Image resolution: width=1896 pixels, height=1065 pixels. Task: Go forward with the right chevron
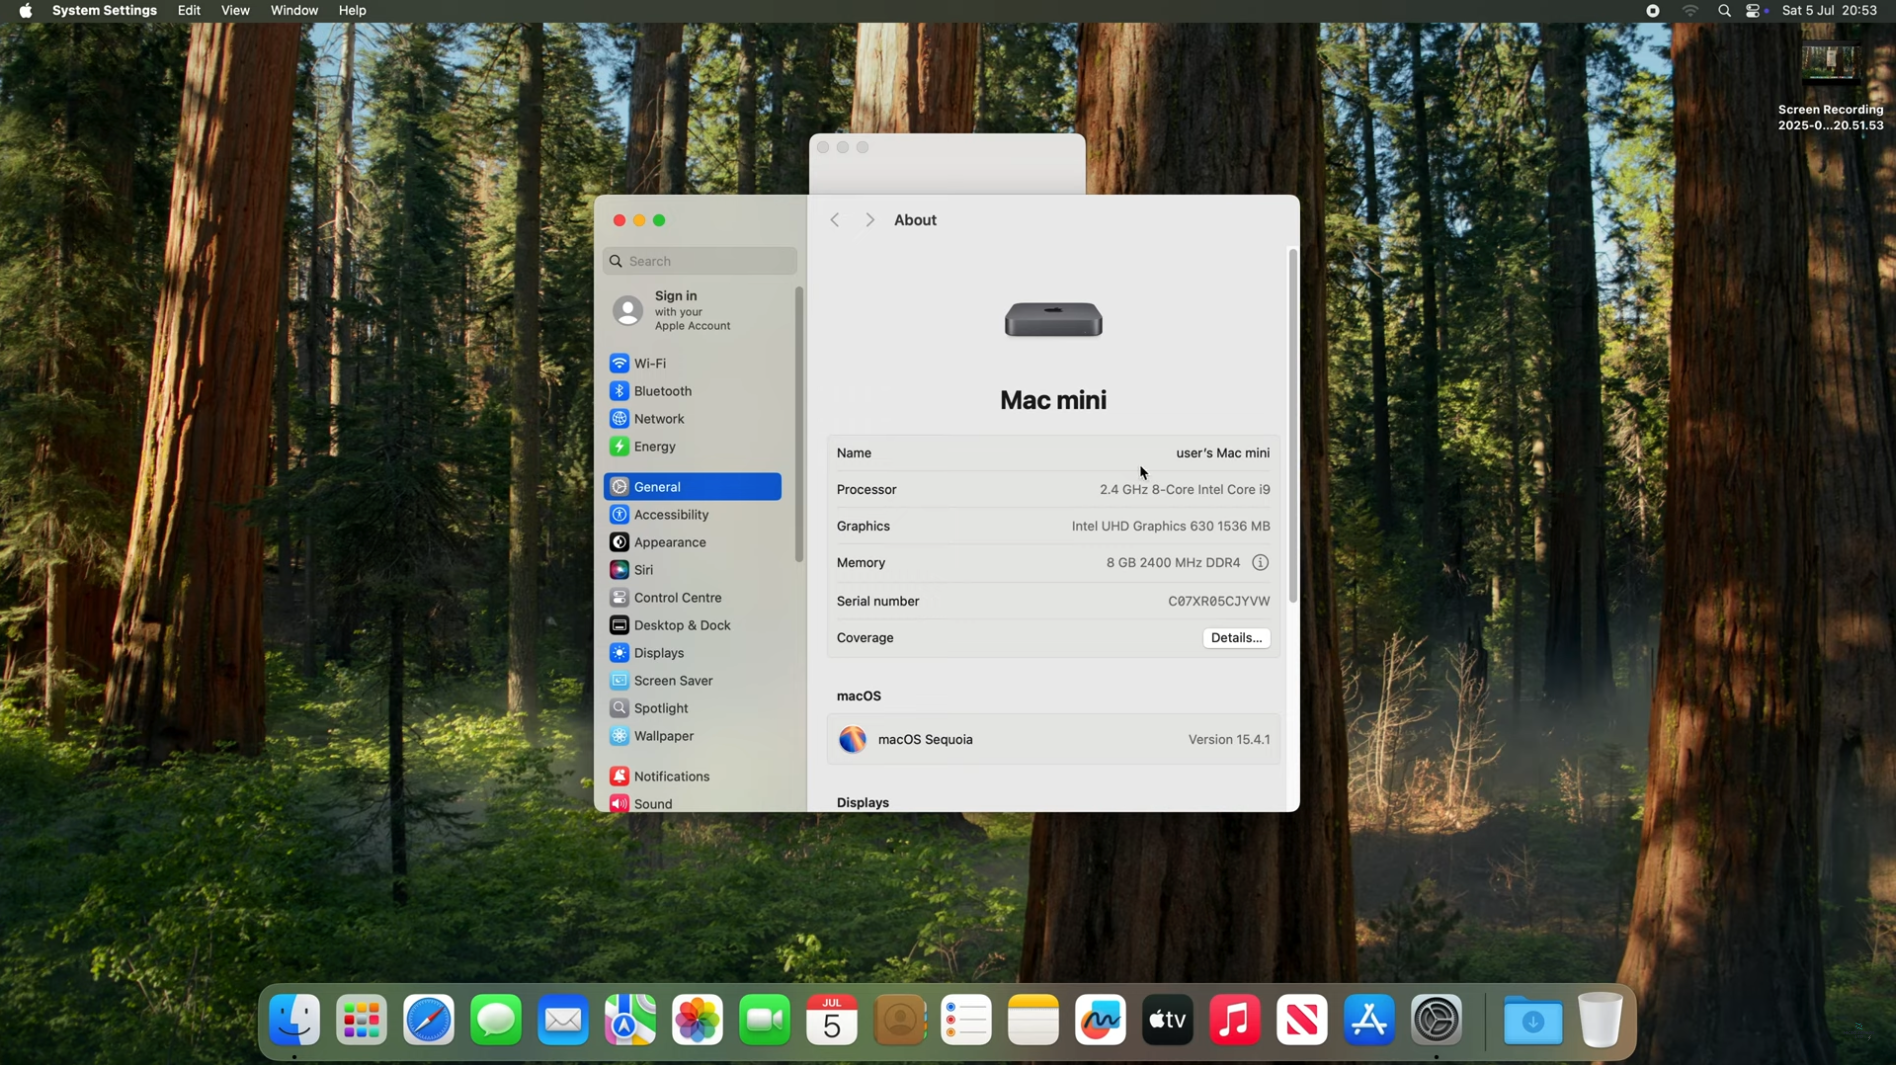[869, 220]
